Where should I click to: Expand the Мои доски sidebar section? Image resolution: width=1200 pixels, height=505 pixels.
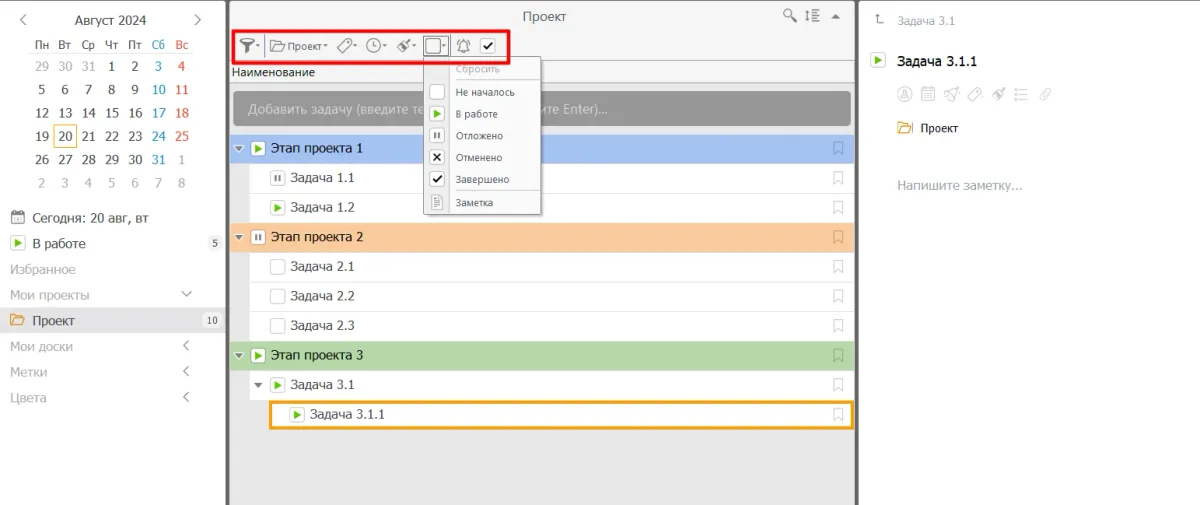[186, 346]
